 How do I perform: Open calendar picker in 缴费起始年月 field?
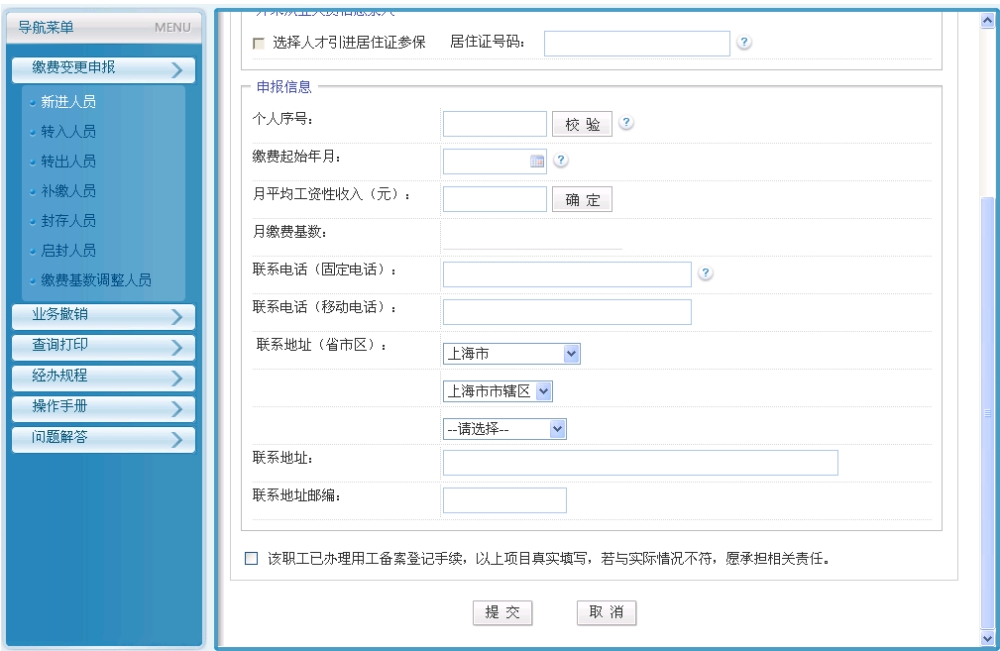(x=537, y=161)
